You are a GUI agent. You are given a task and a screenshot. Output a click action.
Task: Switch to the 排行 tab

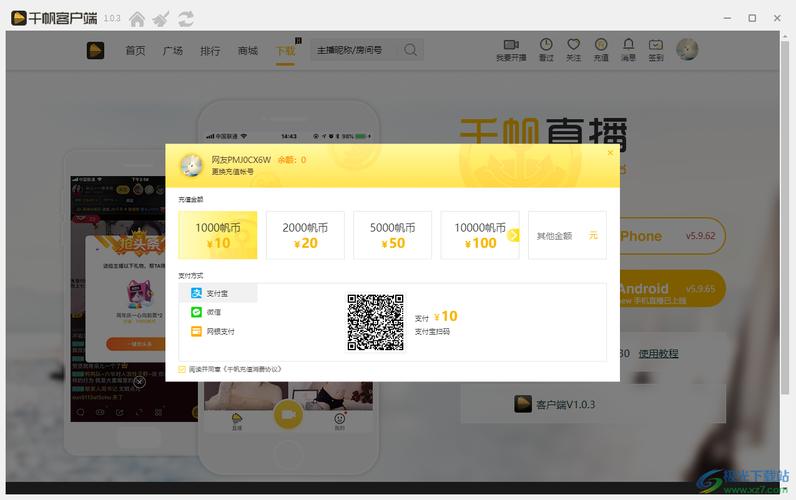click(210, 50)
